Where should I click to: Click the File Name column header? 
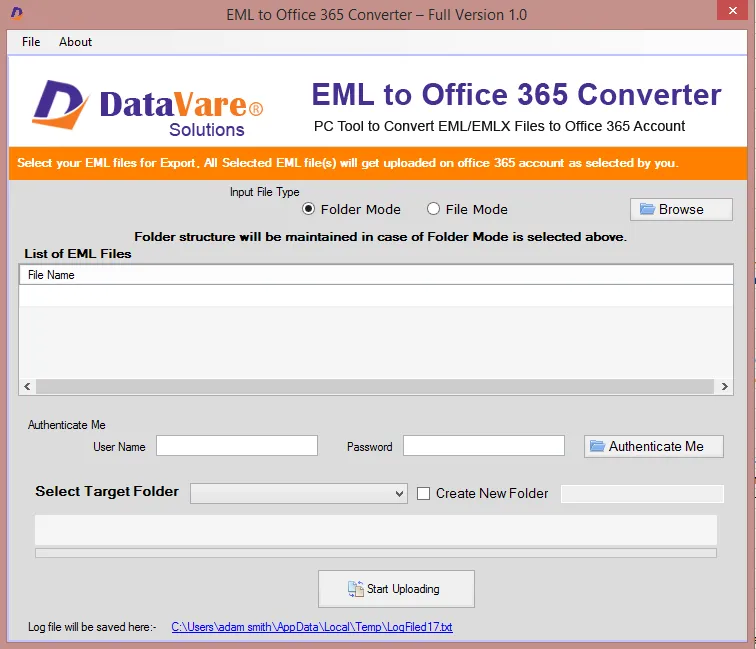376,275
